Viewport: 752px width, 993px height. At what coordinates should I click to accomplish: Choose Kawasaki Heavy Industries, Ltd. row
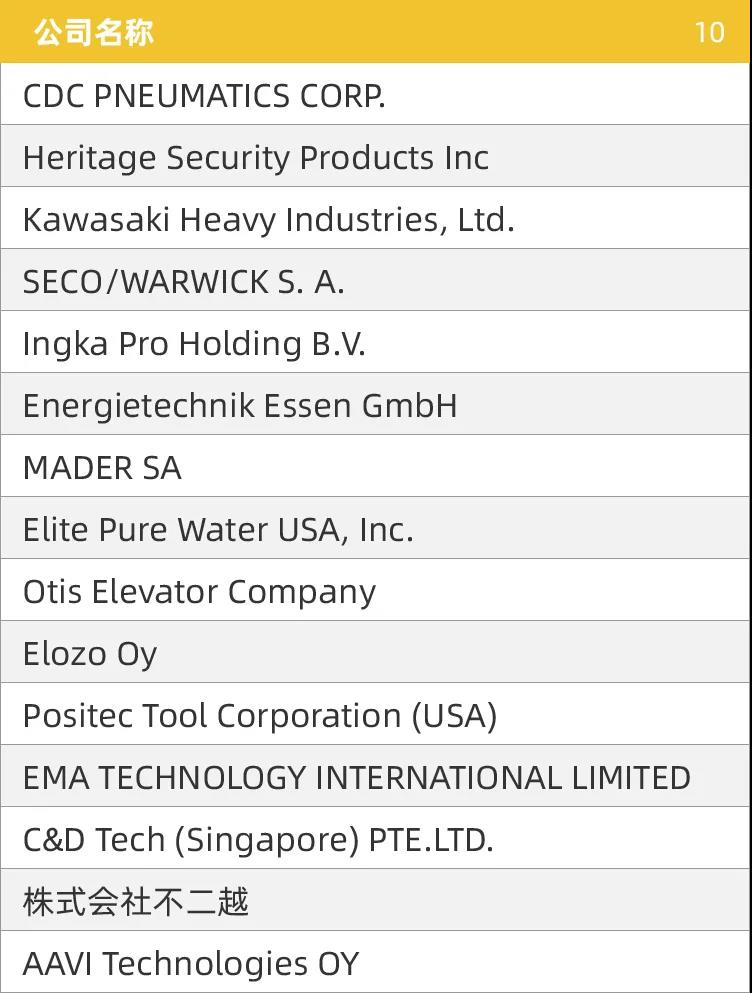(x=376, y=218)
